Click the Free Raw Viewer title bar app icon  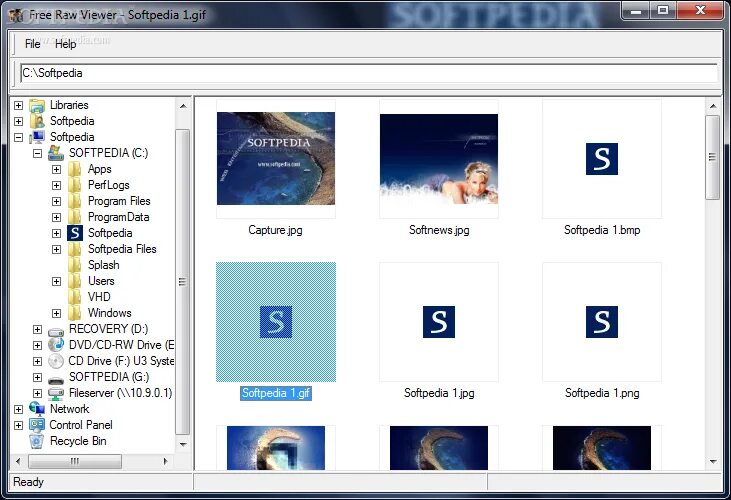tap(16, 15)
